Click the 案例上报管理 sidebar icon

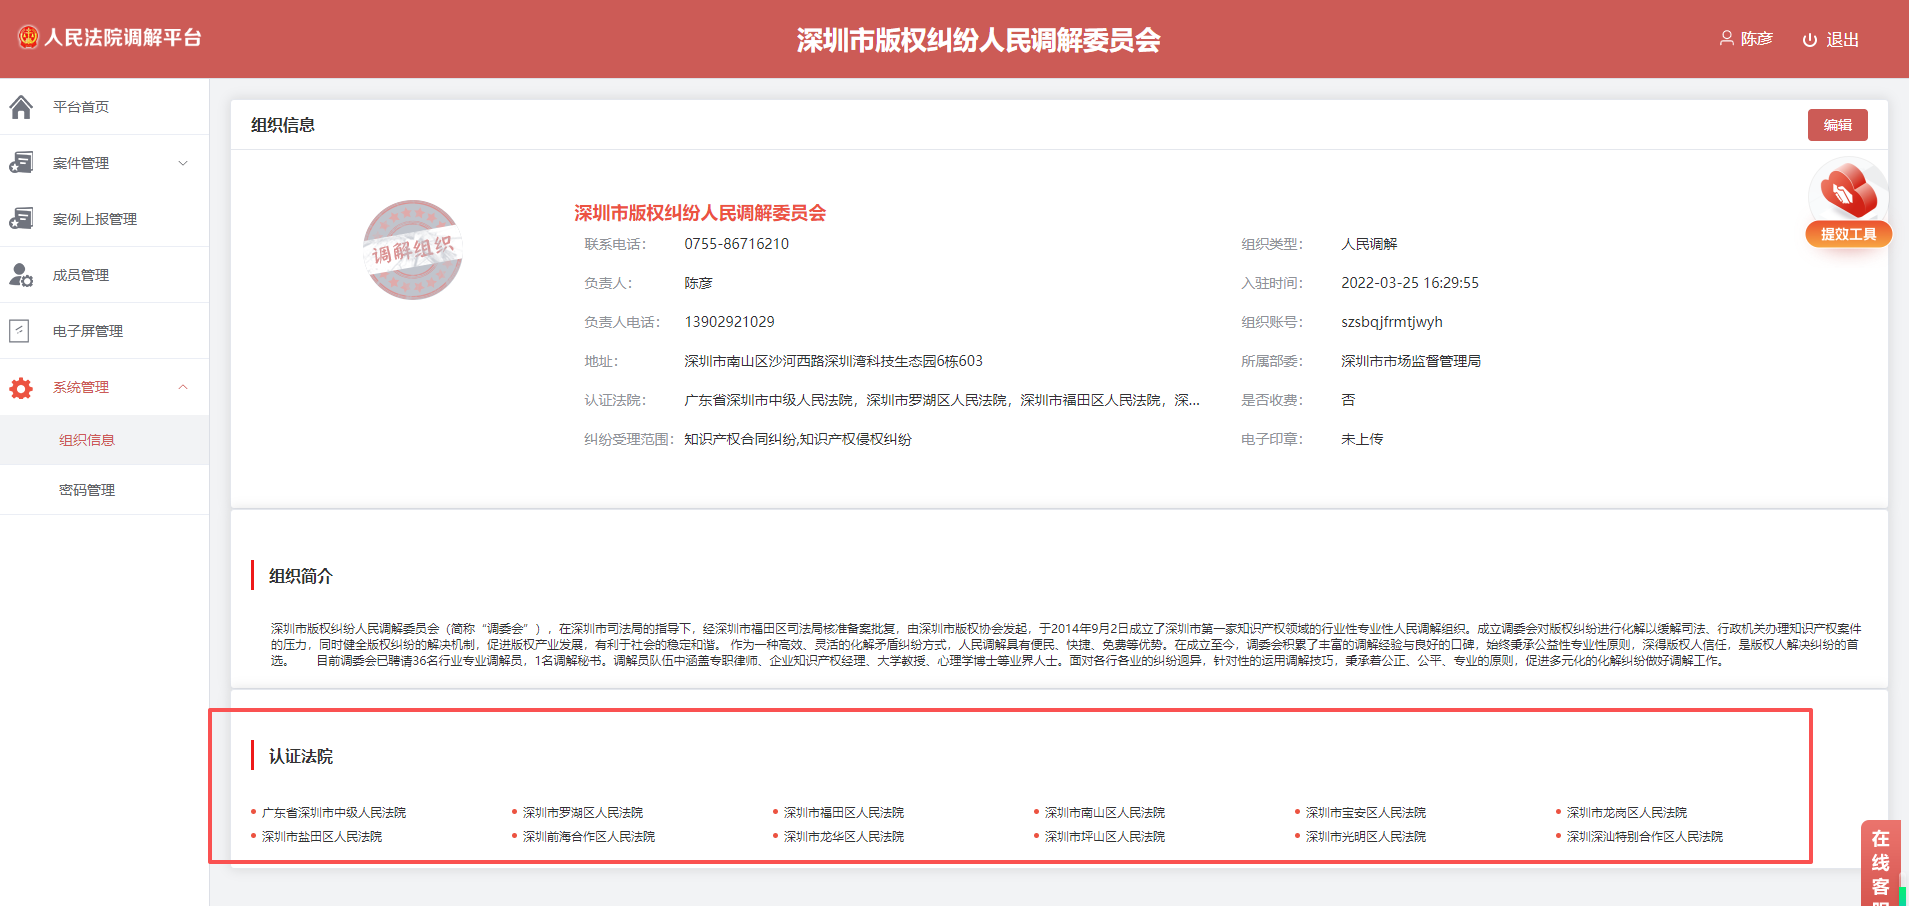(x=21, y=219)
